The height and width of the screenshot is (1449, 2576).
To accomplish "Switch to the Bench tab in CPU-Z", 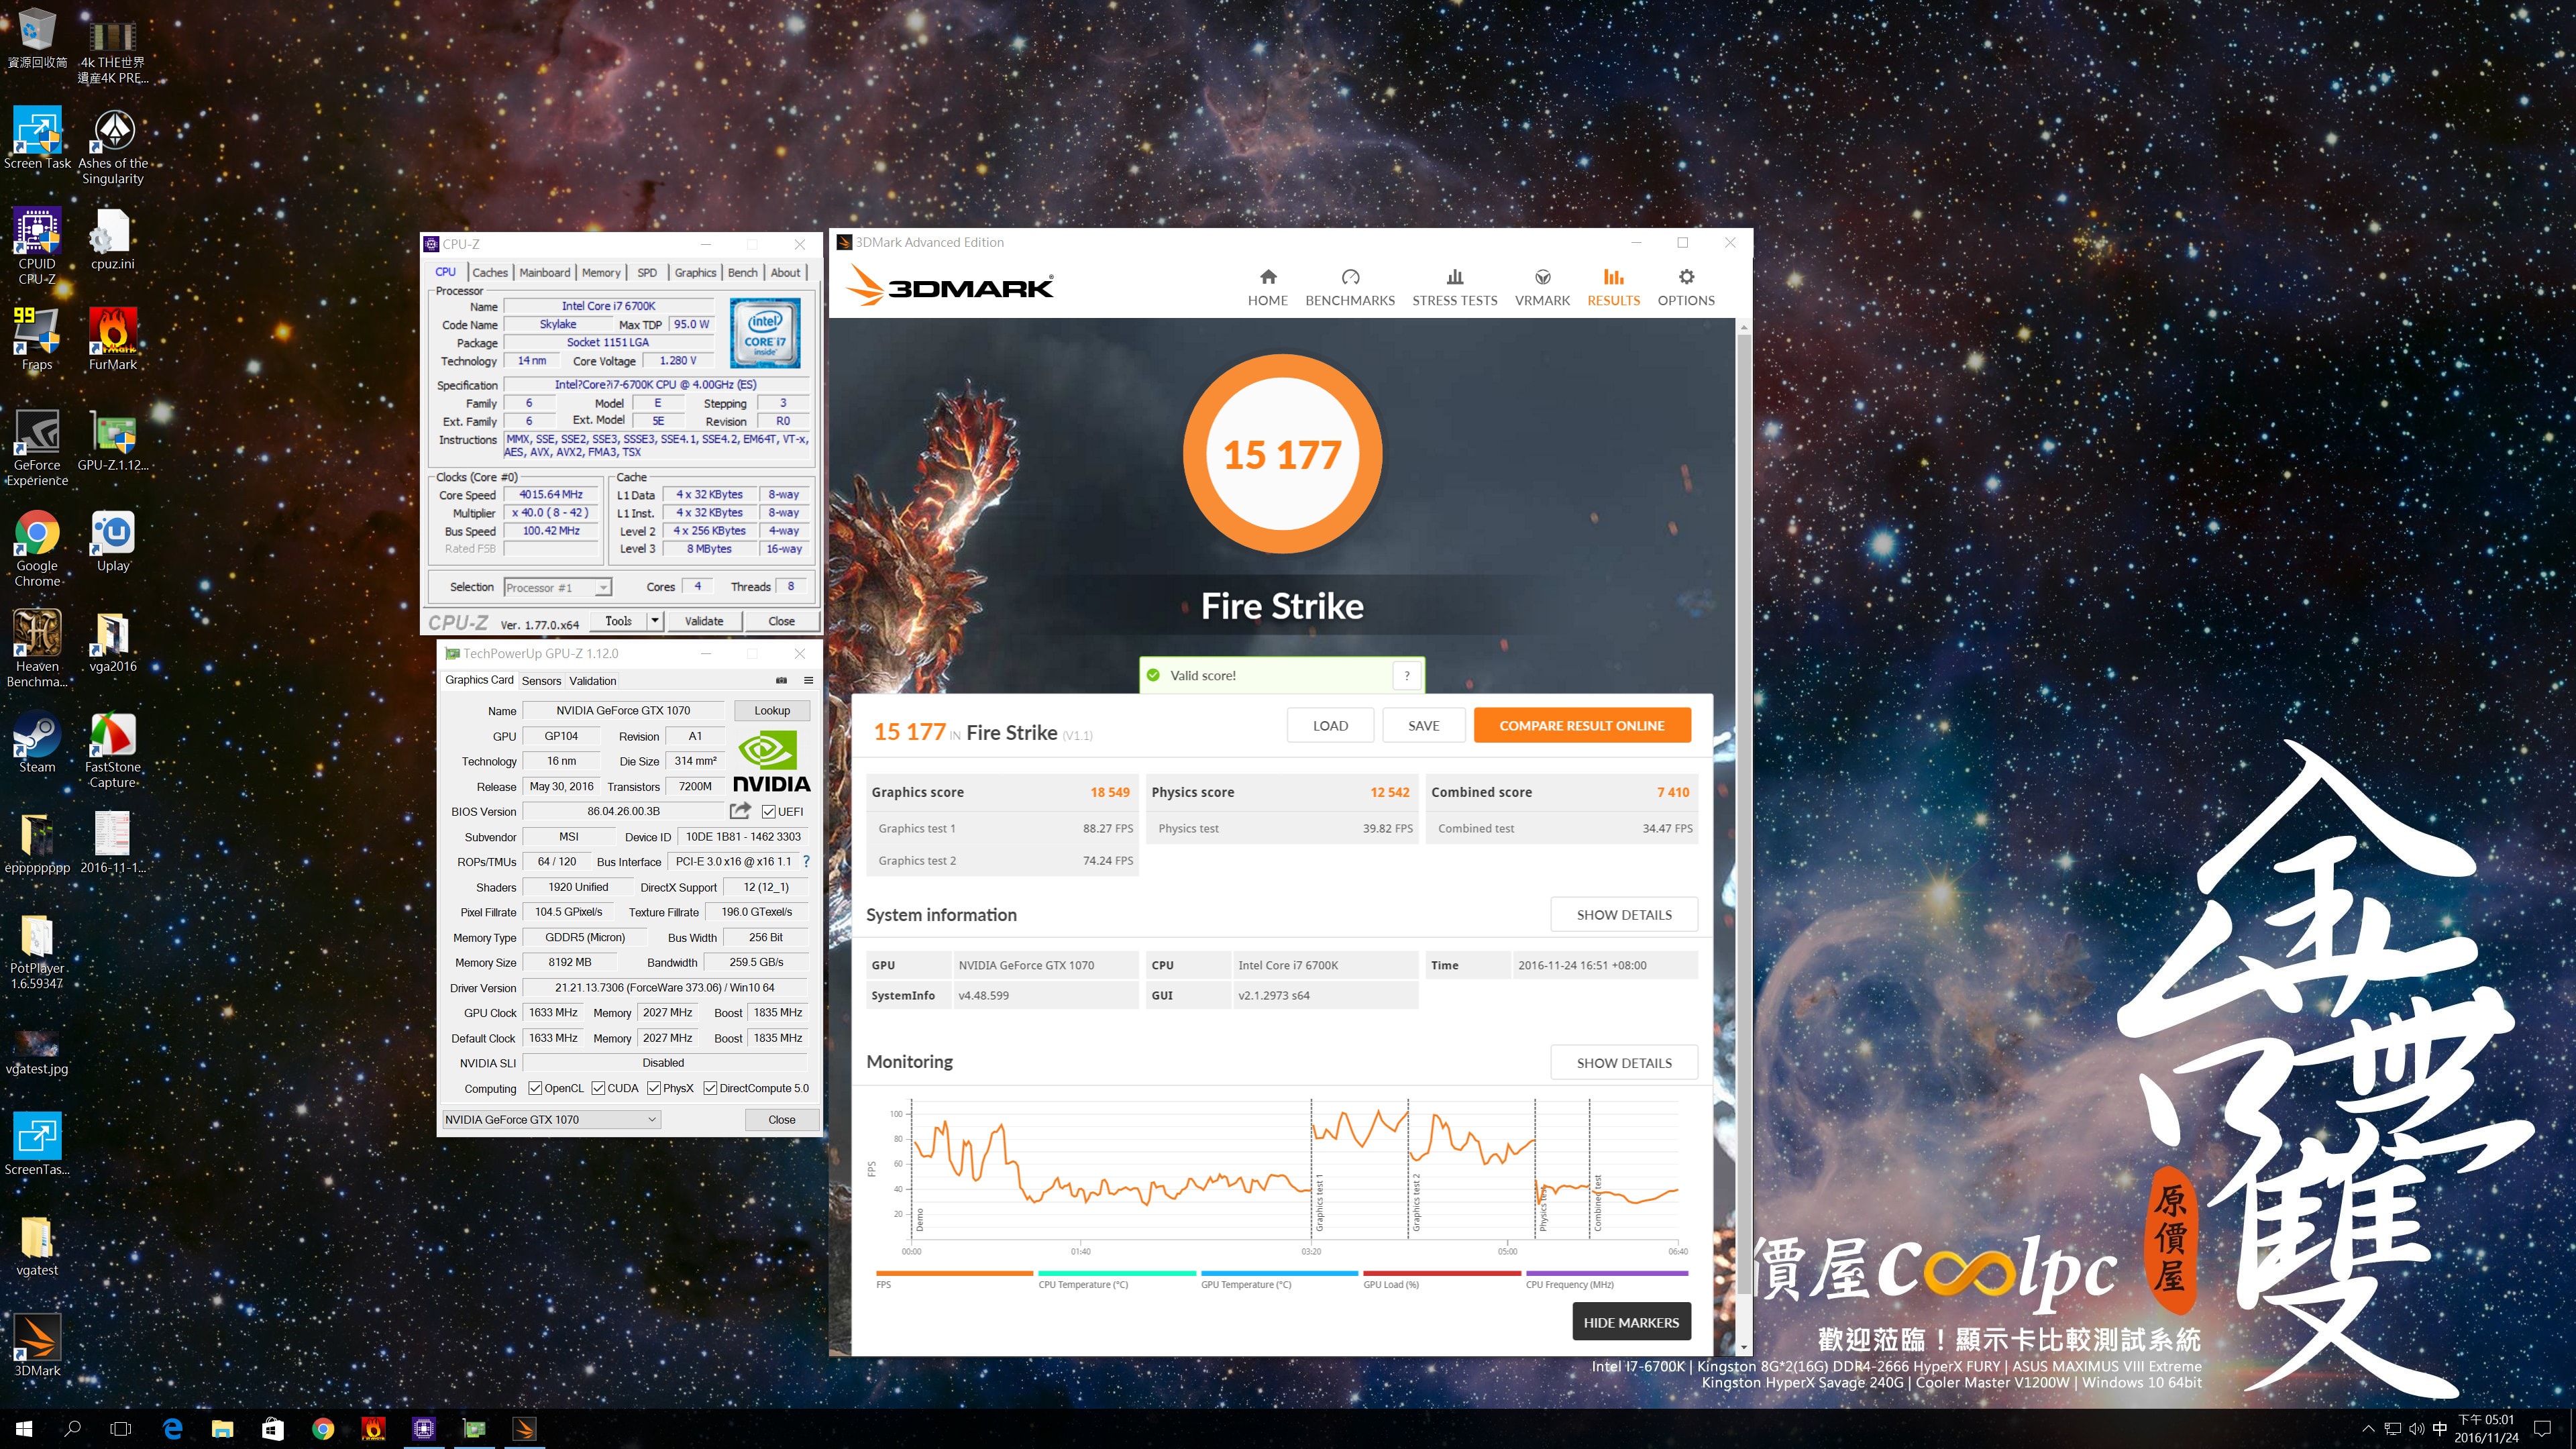I will pyautogui.click(x=742, y=272).
